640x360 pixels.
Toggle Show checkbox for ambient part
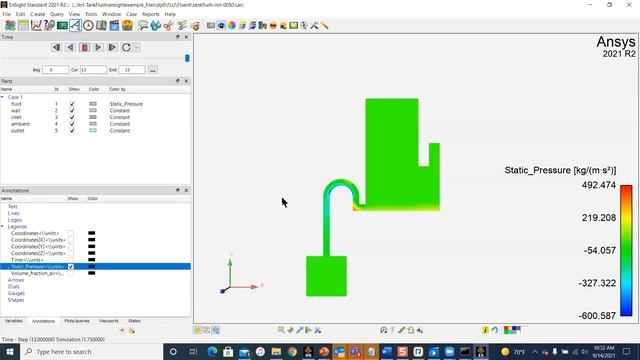(x=72, y=124)
